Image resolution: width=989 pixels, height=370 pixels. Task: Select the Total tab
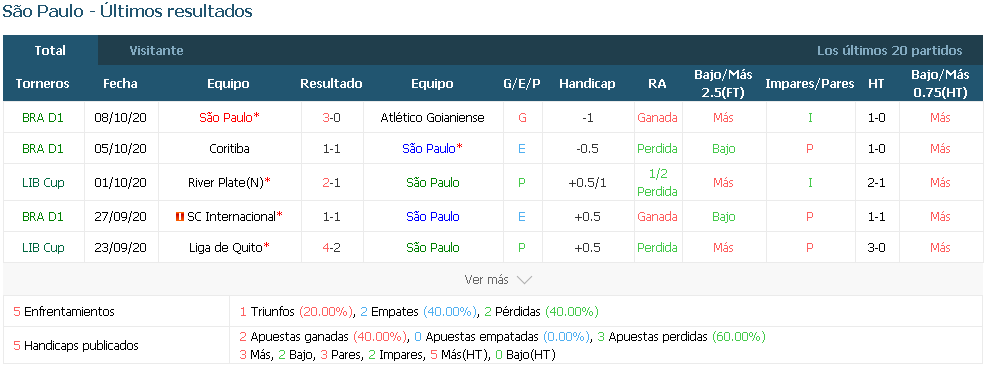[x=50, y=50]
